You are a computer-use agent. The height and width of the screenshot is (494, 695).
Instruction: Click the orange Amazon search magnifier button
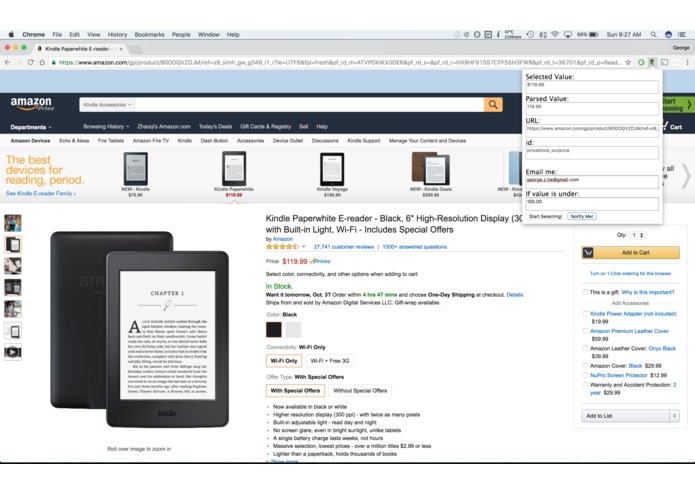493,105
